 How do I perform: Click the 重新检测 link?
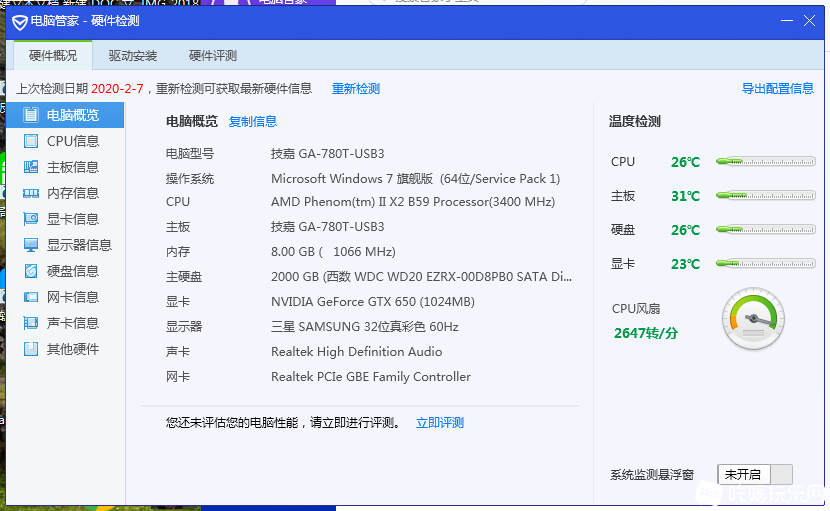tap(356, 88)
